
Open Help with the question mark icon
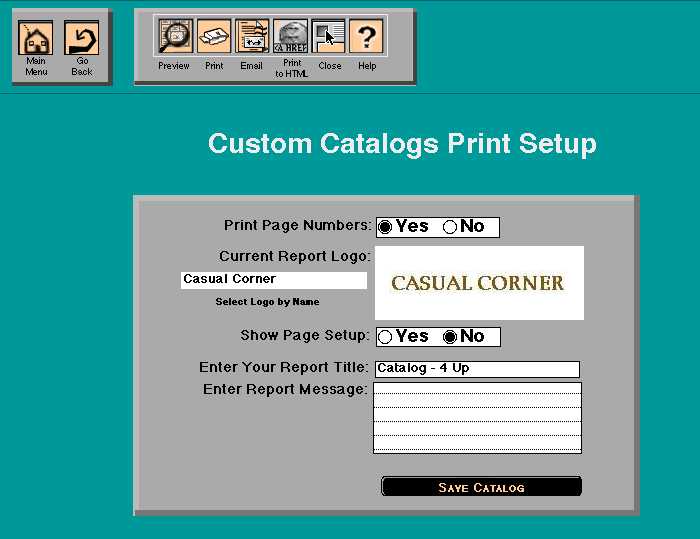[x=367, y=37]
